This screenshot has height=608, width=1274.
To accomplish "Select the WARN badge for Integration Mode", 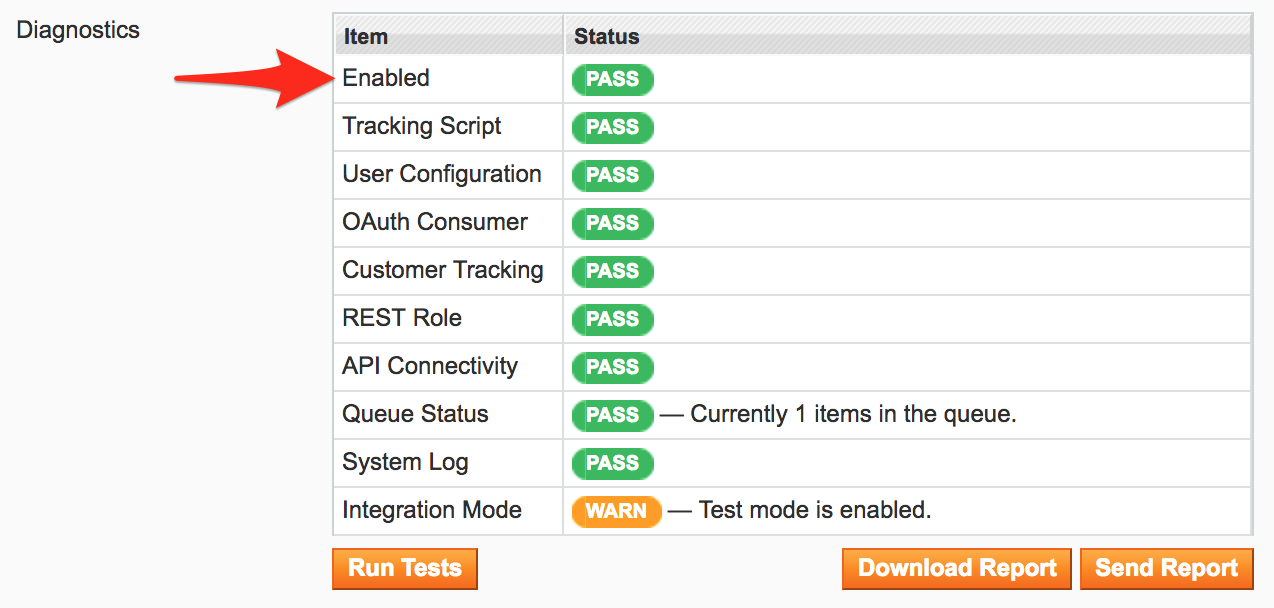I will pyautogui.click(x=616, y=511).
